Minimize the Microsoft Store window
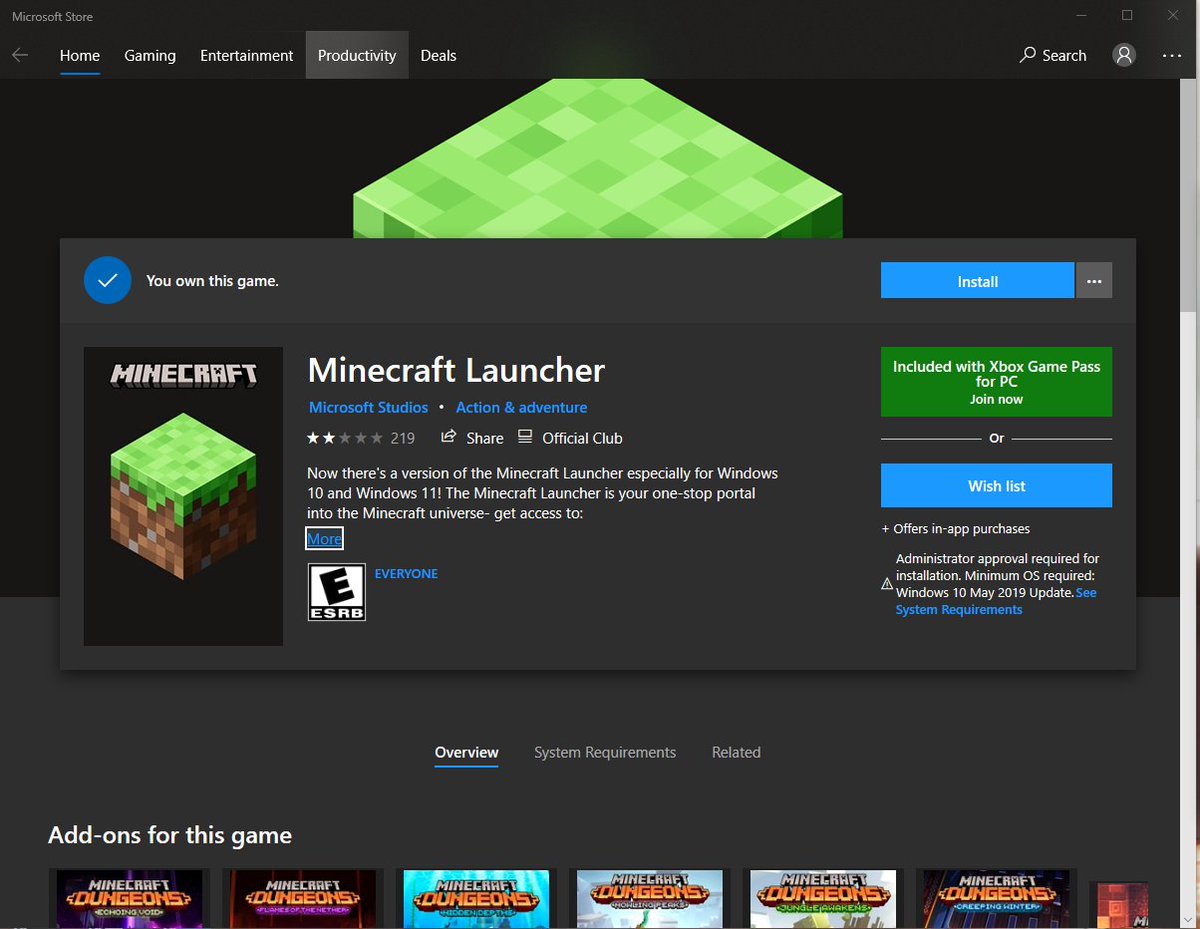 pyautogui.click(x=1081, y=15)
